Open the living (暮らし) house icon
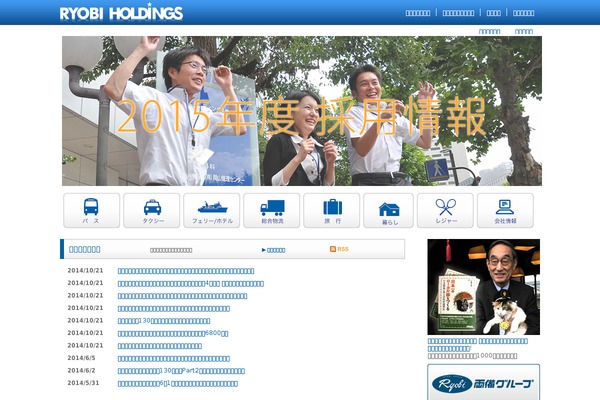Image resolution: width=600 pixels, height=400 pixels. tap(388, 211)
